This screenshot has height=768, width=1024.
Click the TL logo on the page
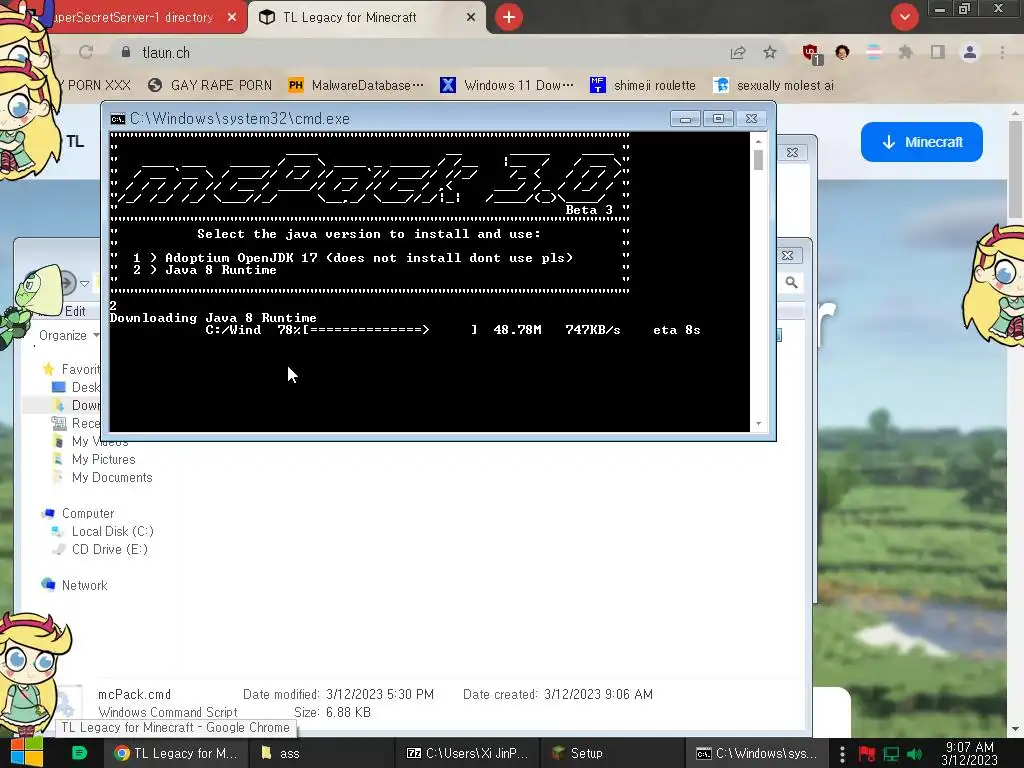coord(75,142)
